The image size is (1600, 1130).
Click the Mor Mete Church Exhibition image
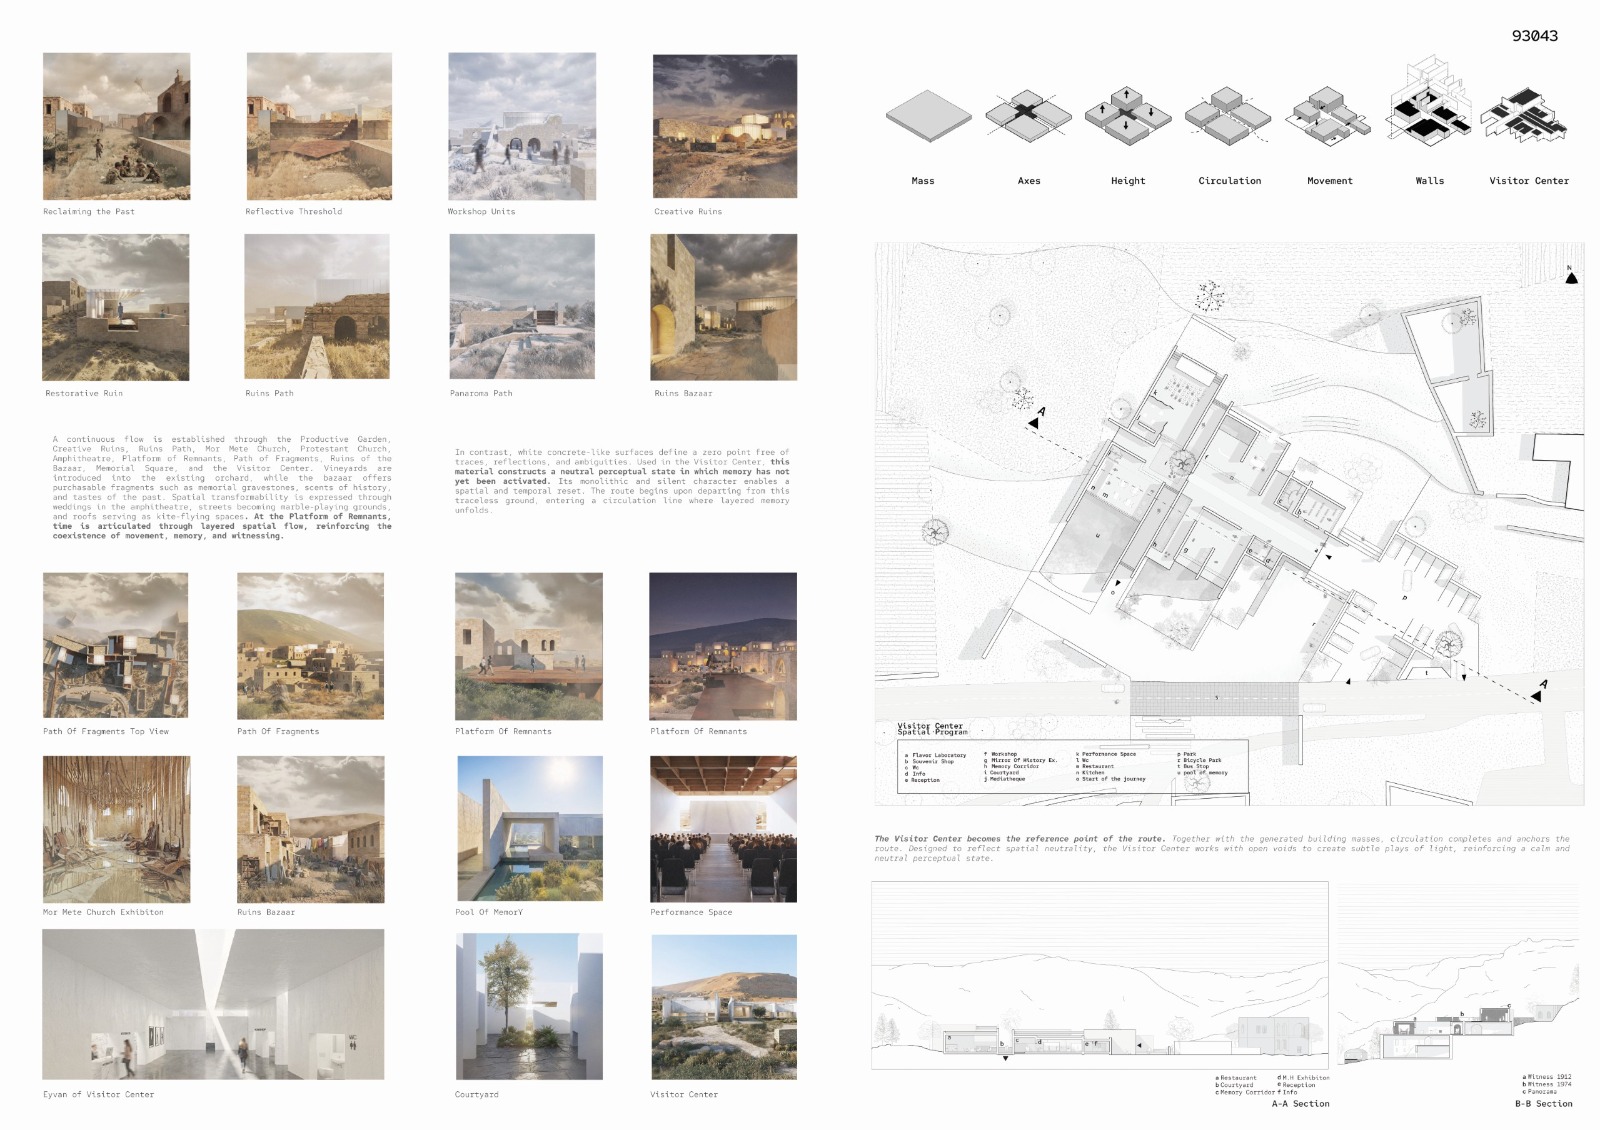pyautogui.click(x=115, y=829)
